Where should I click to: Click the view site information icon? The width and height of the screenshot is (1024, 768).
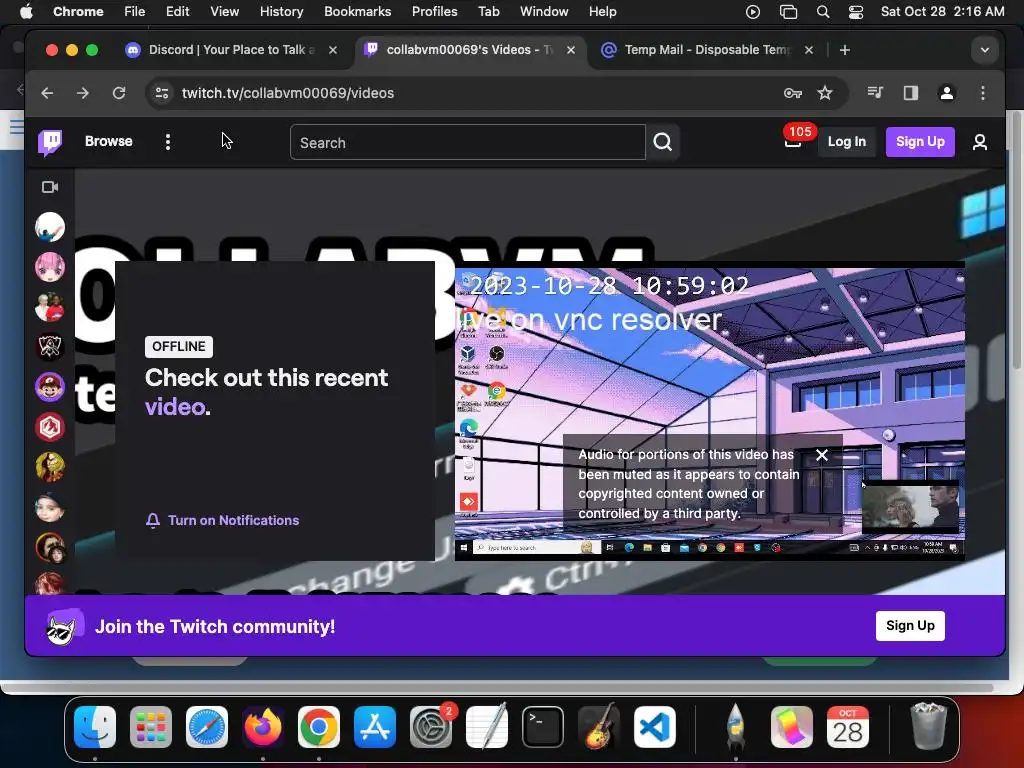click(162, 93)
